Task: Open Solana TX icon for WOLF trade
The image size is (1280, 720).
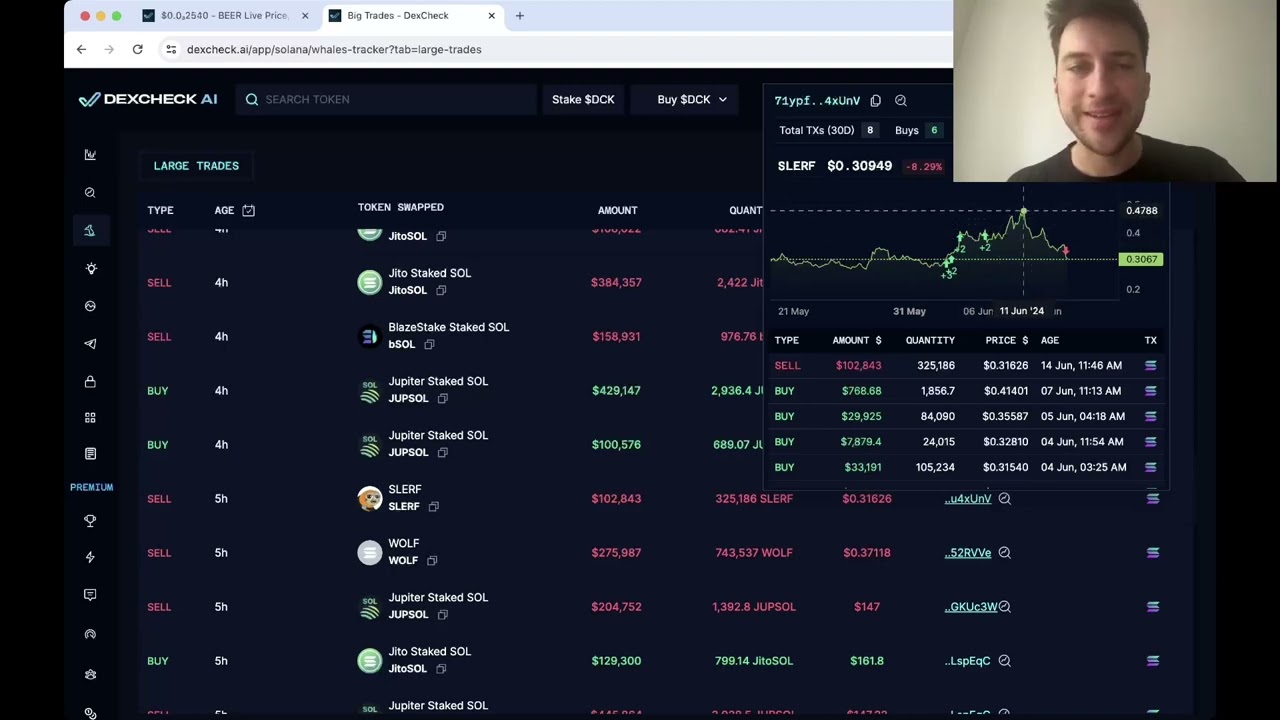Action: (x=1153, y=552)
